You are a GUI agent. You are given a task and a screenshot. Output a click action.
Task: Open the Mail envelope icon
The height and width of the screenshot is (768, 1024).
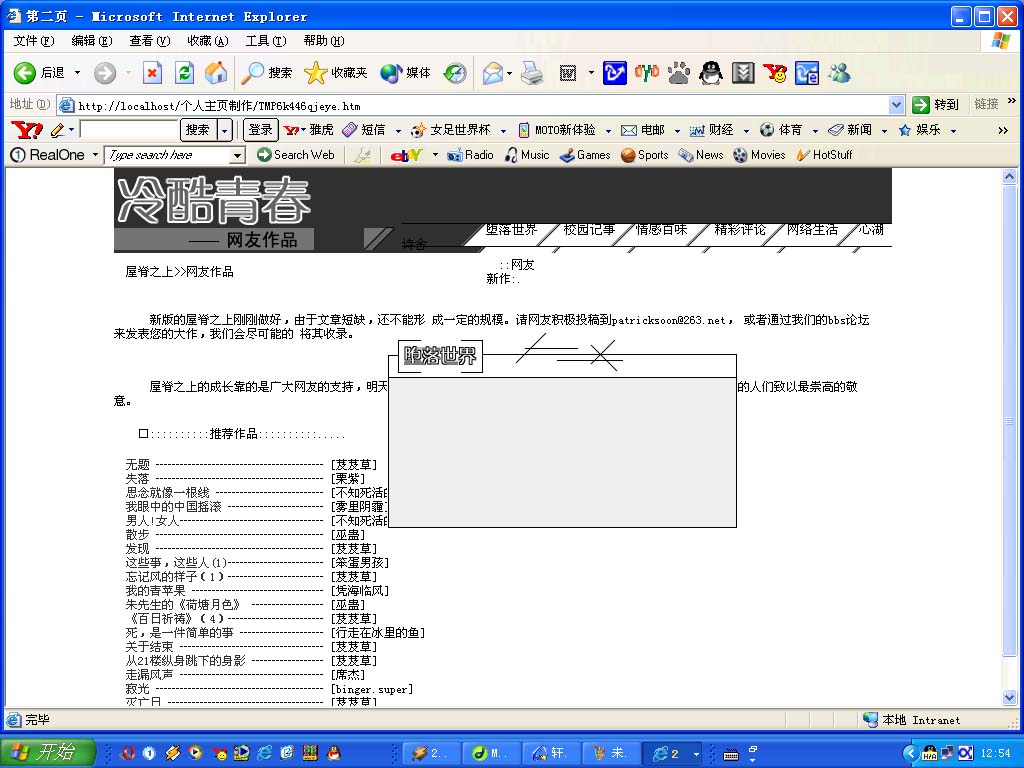[x=493, y=73]
